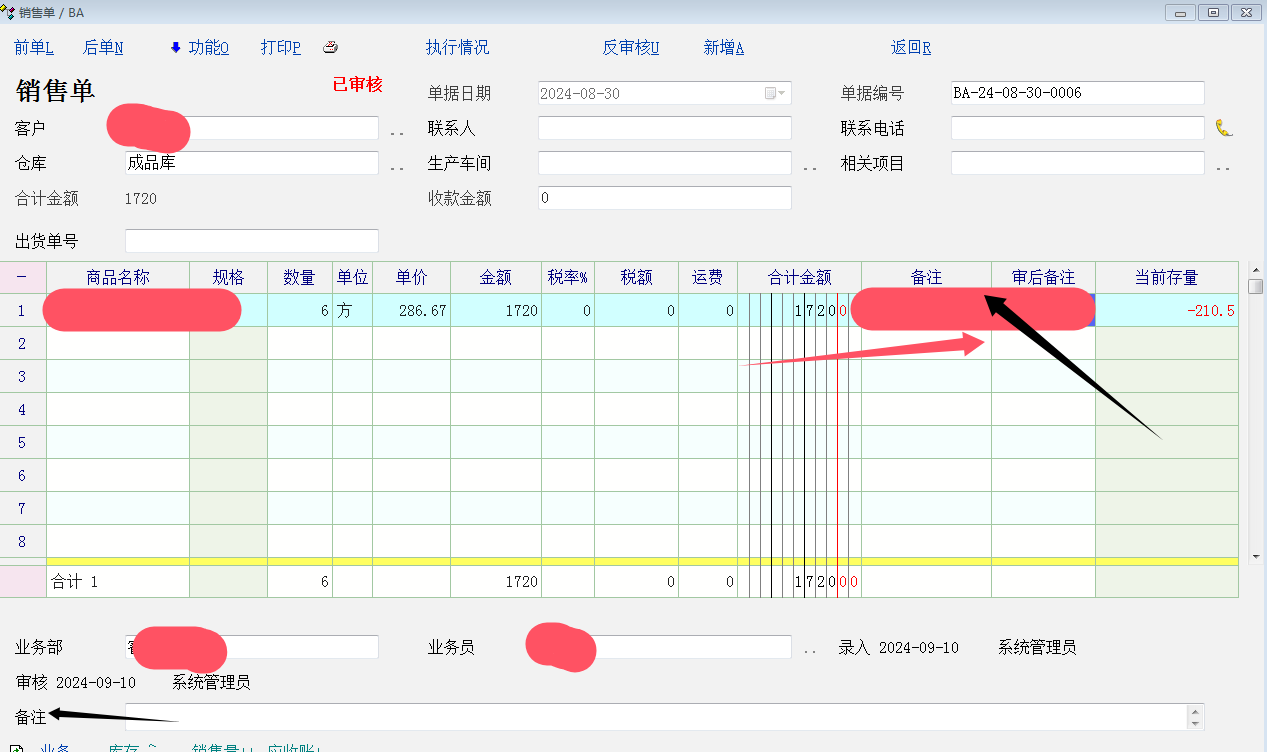Open the 打印P print menu
This screenshot has width=1267, height=752.
pos(280,48)
